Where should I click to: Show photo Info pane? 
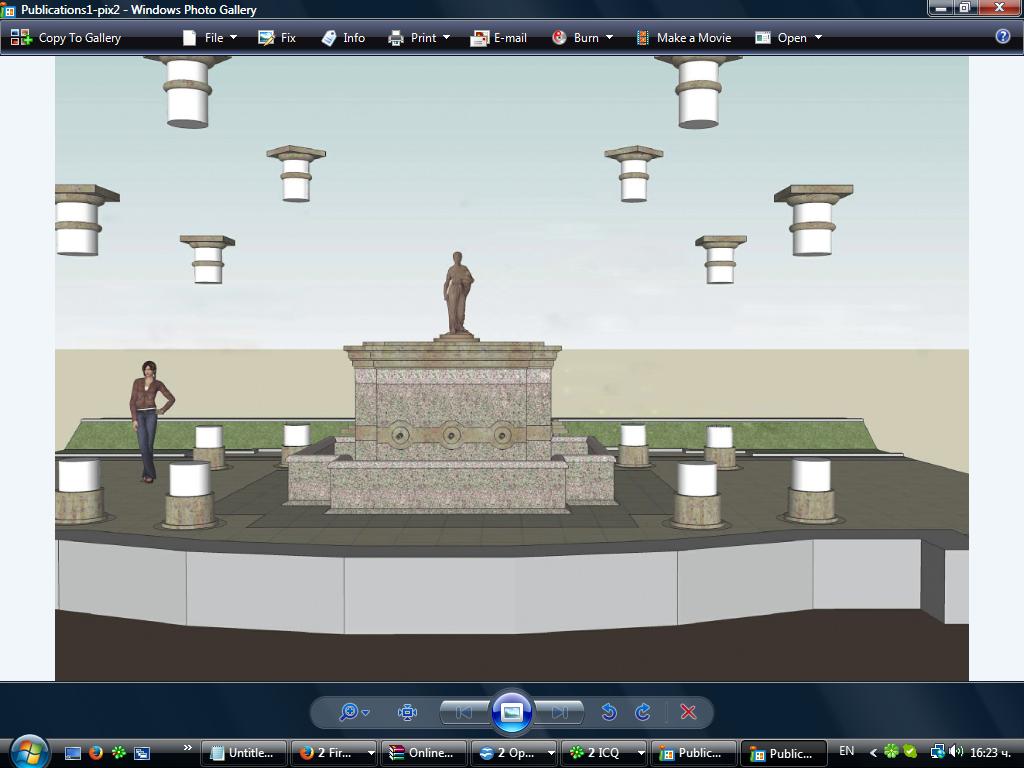[344, 38]
